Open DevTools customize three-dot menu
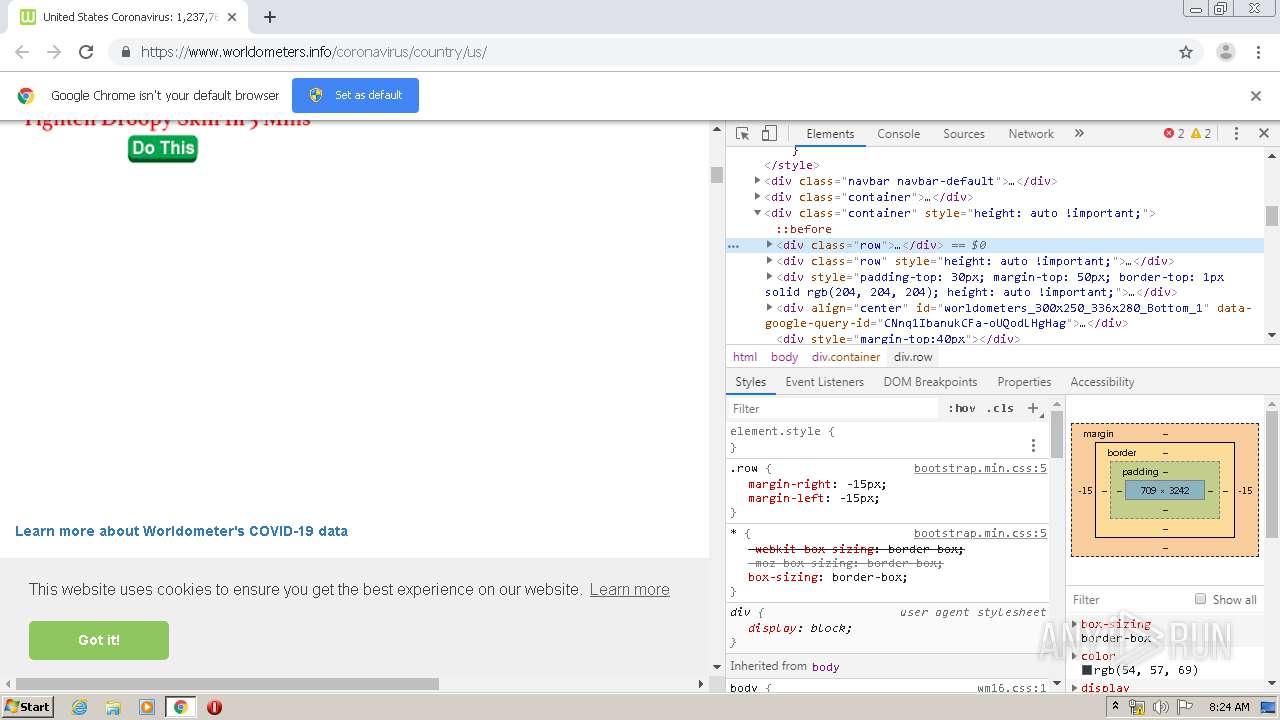Viewport: 1280px width, 720px height. click(x=1236, y=133)
